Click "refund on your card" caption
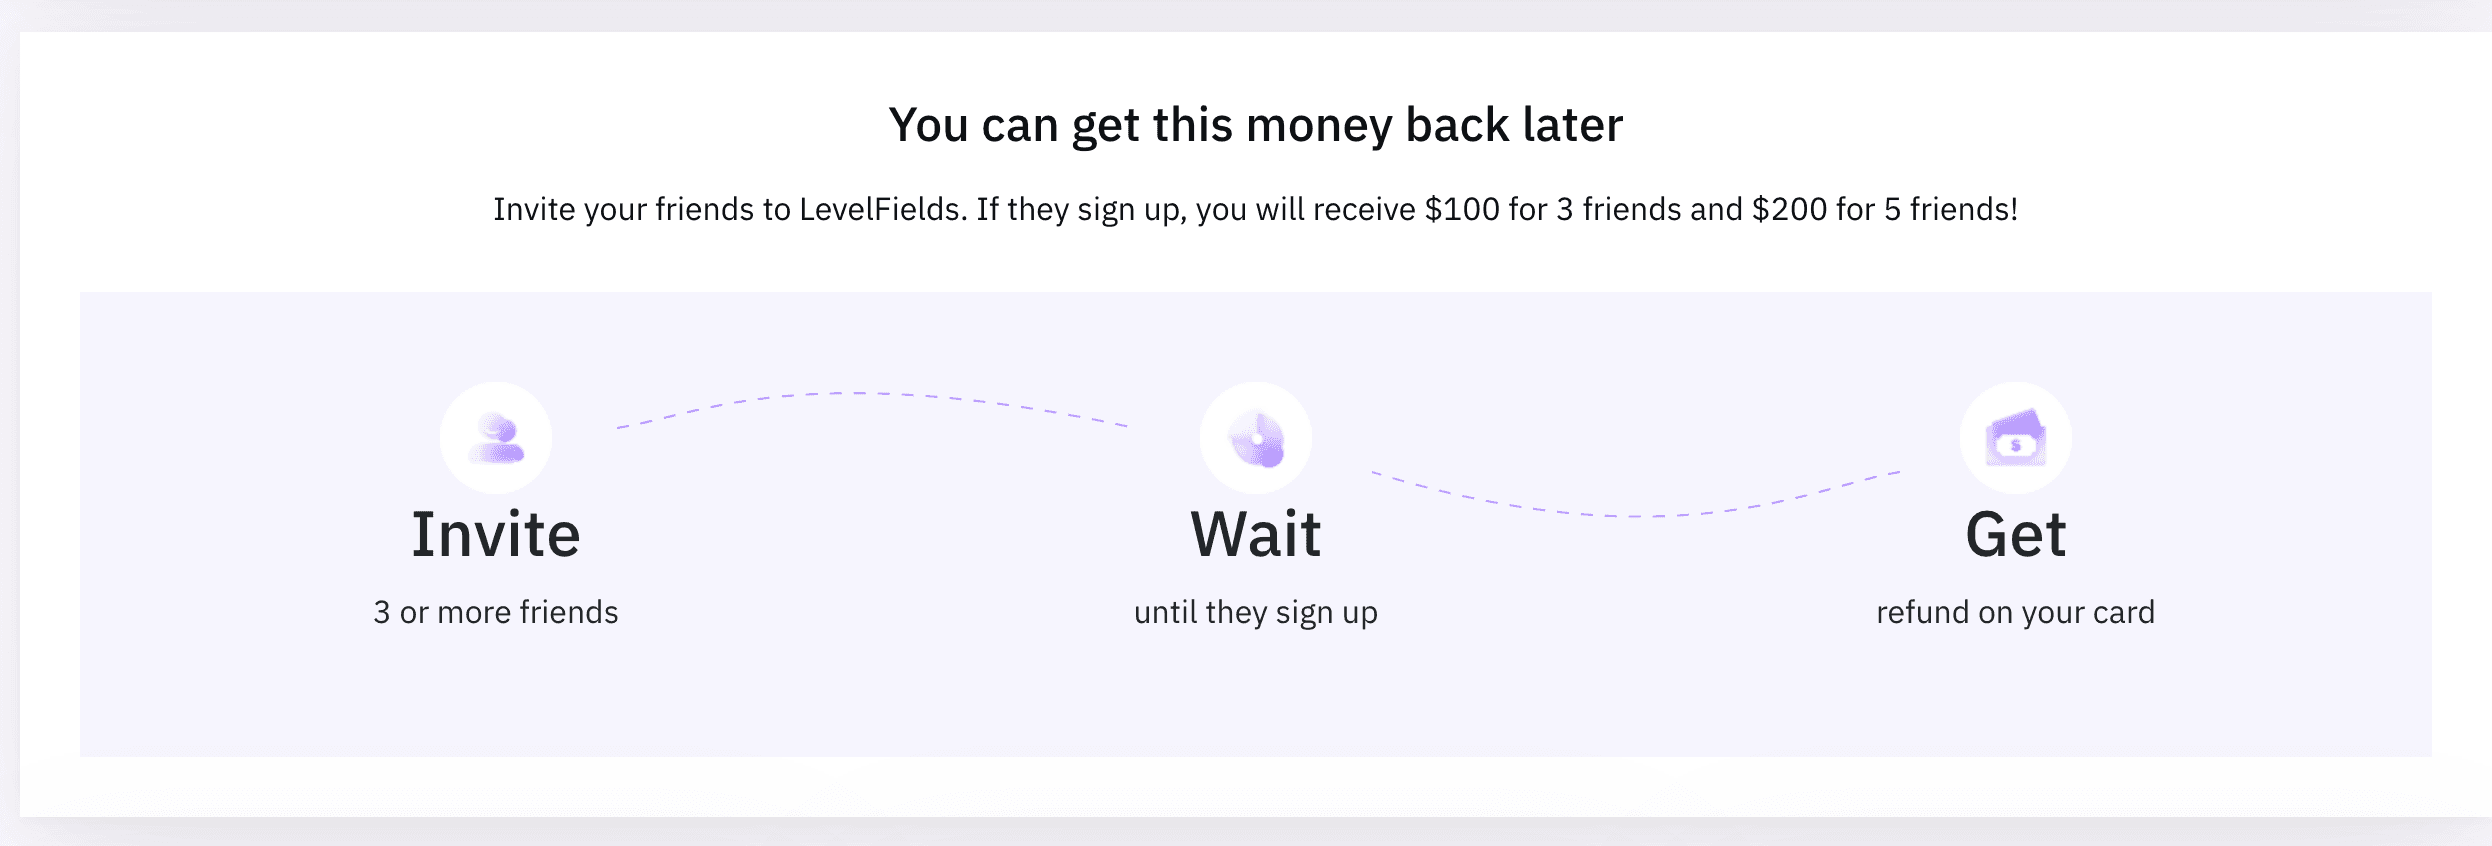Screen dimensions: 2492x846 (x=2016, y=612)
